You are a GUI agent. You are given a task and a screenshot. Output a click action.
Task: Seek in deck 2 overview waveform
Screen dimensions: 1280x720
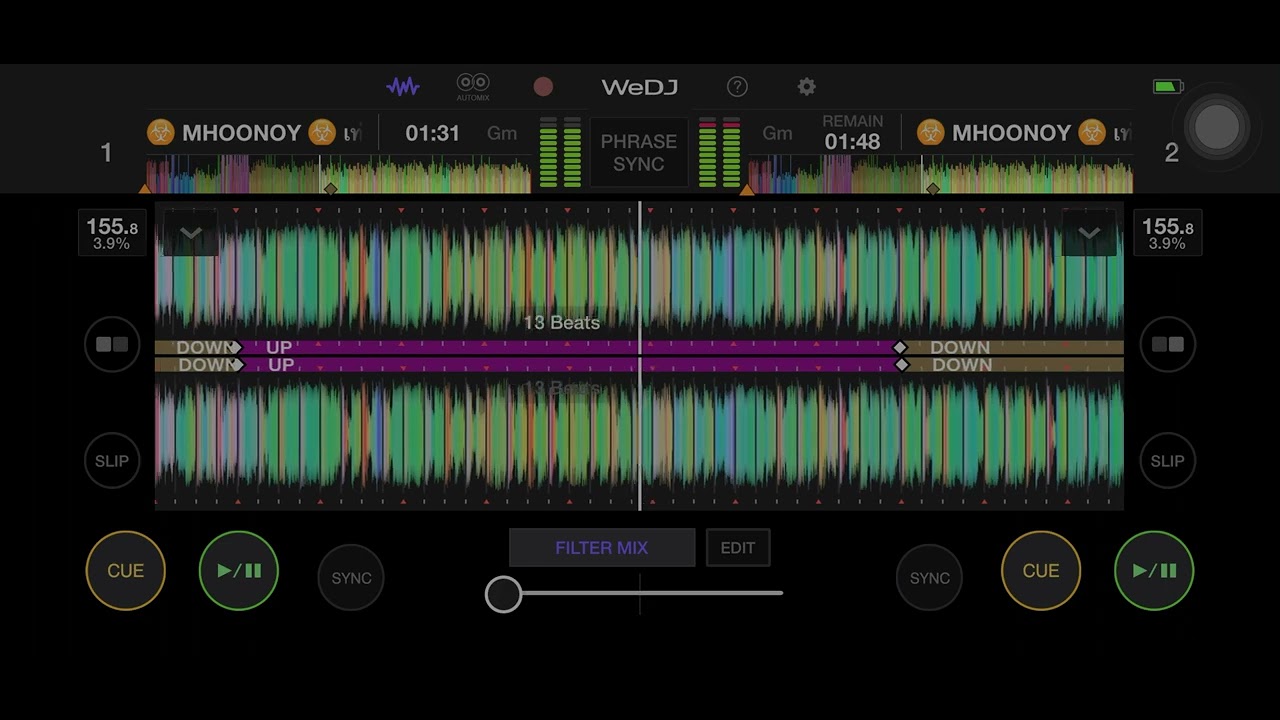[940, 174]
